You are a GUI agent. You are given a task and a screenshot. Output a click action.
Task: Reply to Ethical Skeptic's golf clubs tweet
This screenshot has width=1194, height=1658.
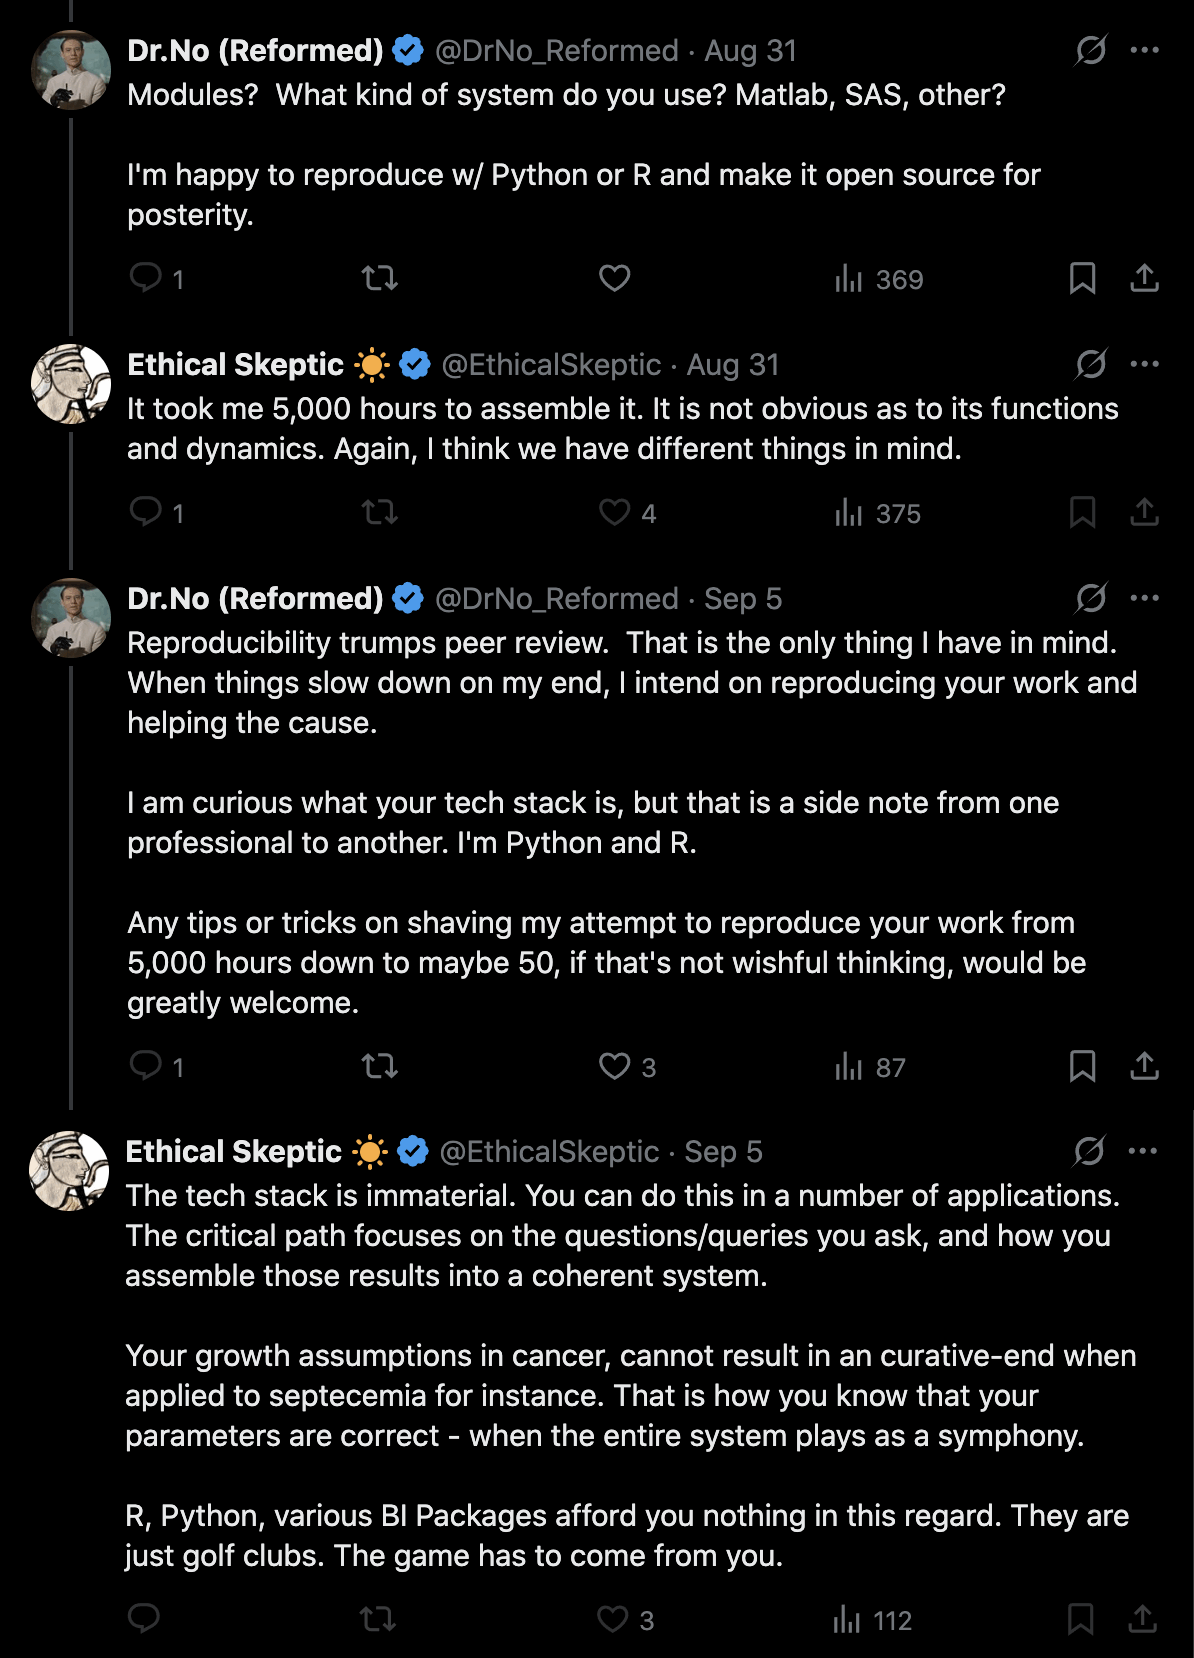[144, 1619]
